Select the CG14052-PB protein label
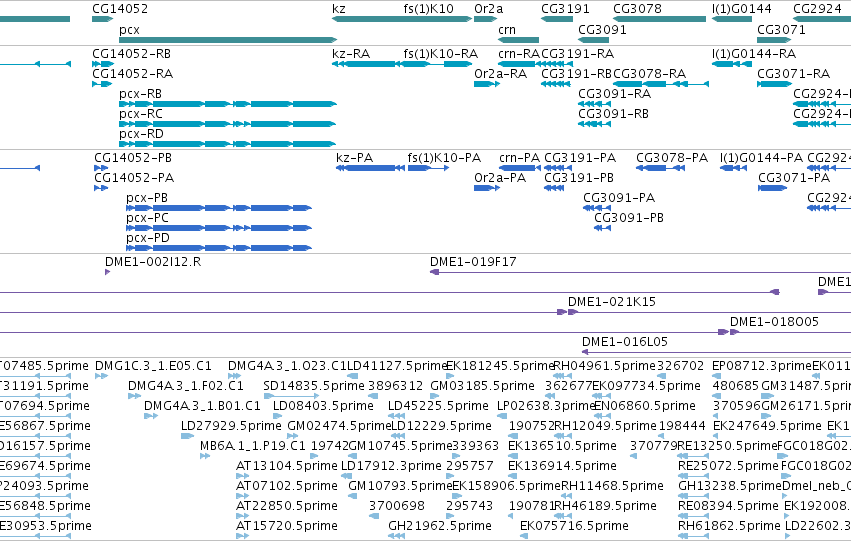The image size is (851, 541). (x=133, y=158)
